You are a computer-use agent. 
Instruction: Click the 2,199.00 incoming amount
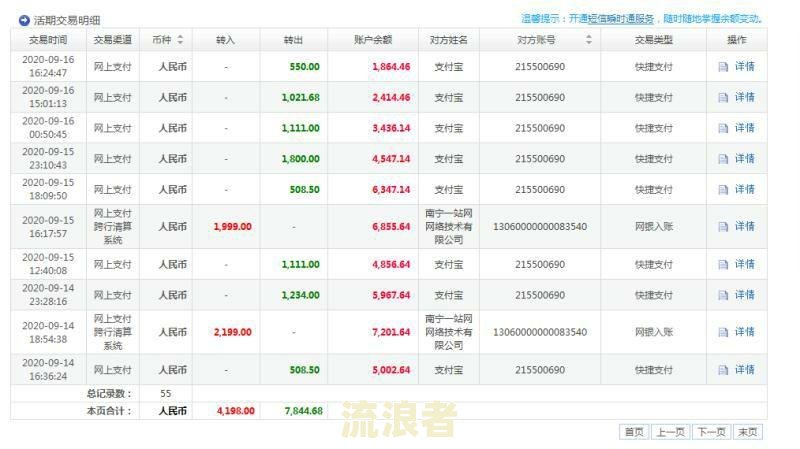pyautogui.click(x=233, y=332)
